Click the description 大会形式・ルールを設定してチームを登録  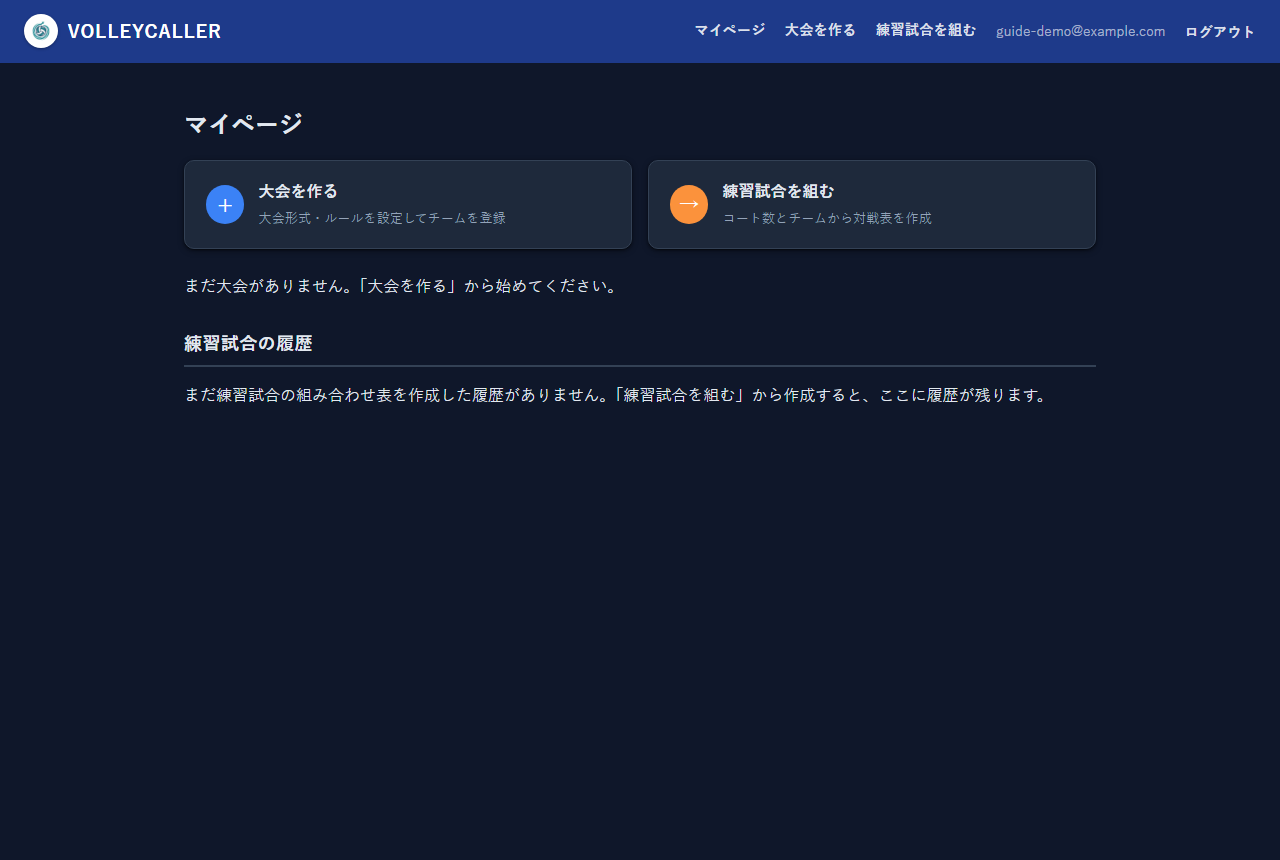click(382, 218)
